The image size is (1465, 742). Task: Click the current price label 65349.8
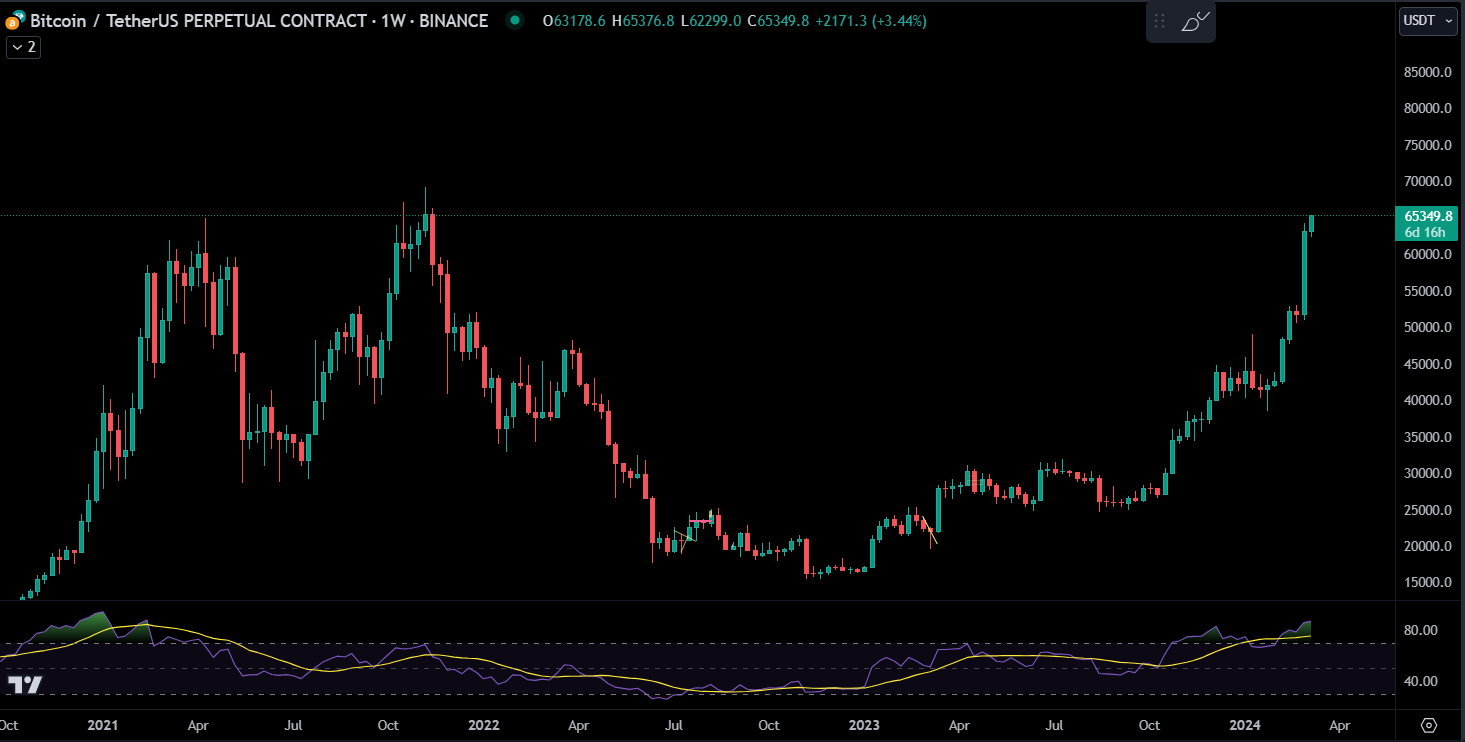click(1427, 215)
